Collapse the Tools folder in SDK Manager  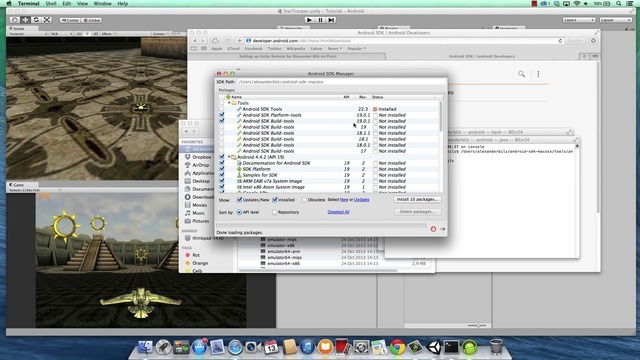click(x=229, y=103)
